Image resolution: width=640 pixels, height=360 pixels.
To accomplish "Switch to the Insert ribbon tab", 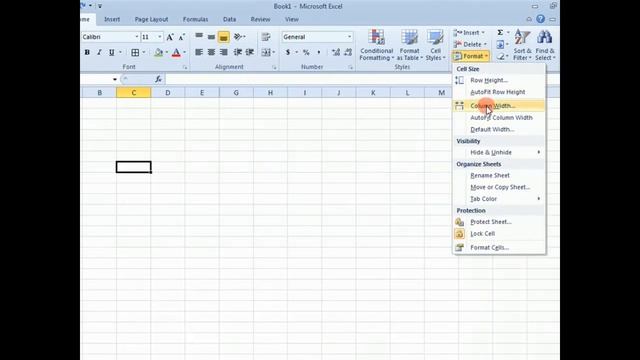I will pyautogui.click(x=112, y=19).
